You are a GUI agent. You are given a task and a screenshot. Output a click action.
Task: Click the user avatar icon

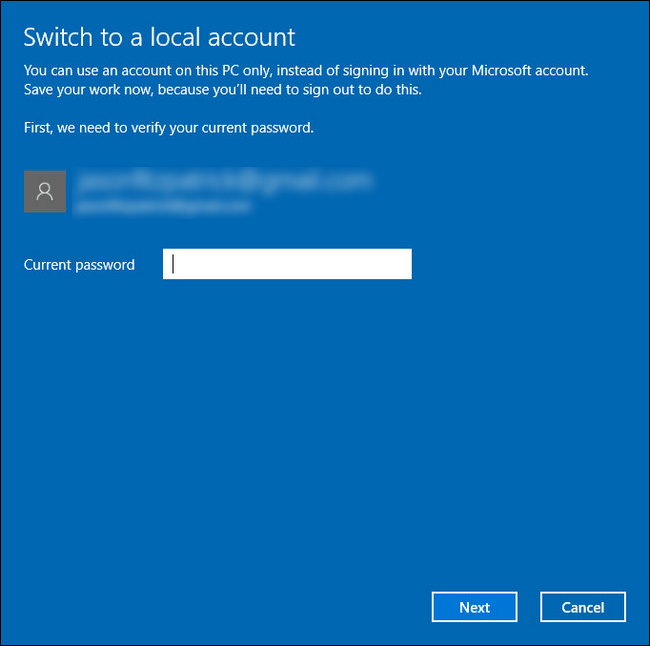pyautogui.click(x=45, y=191)
